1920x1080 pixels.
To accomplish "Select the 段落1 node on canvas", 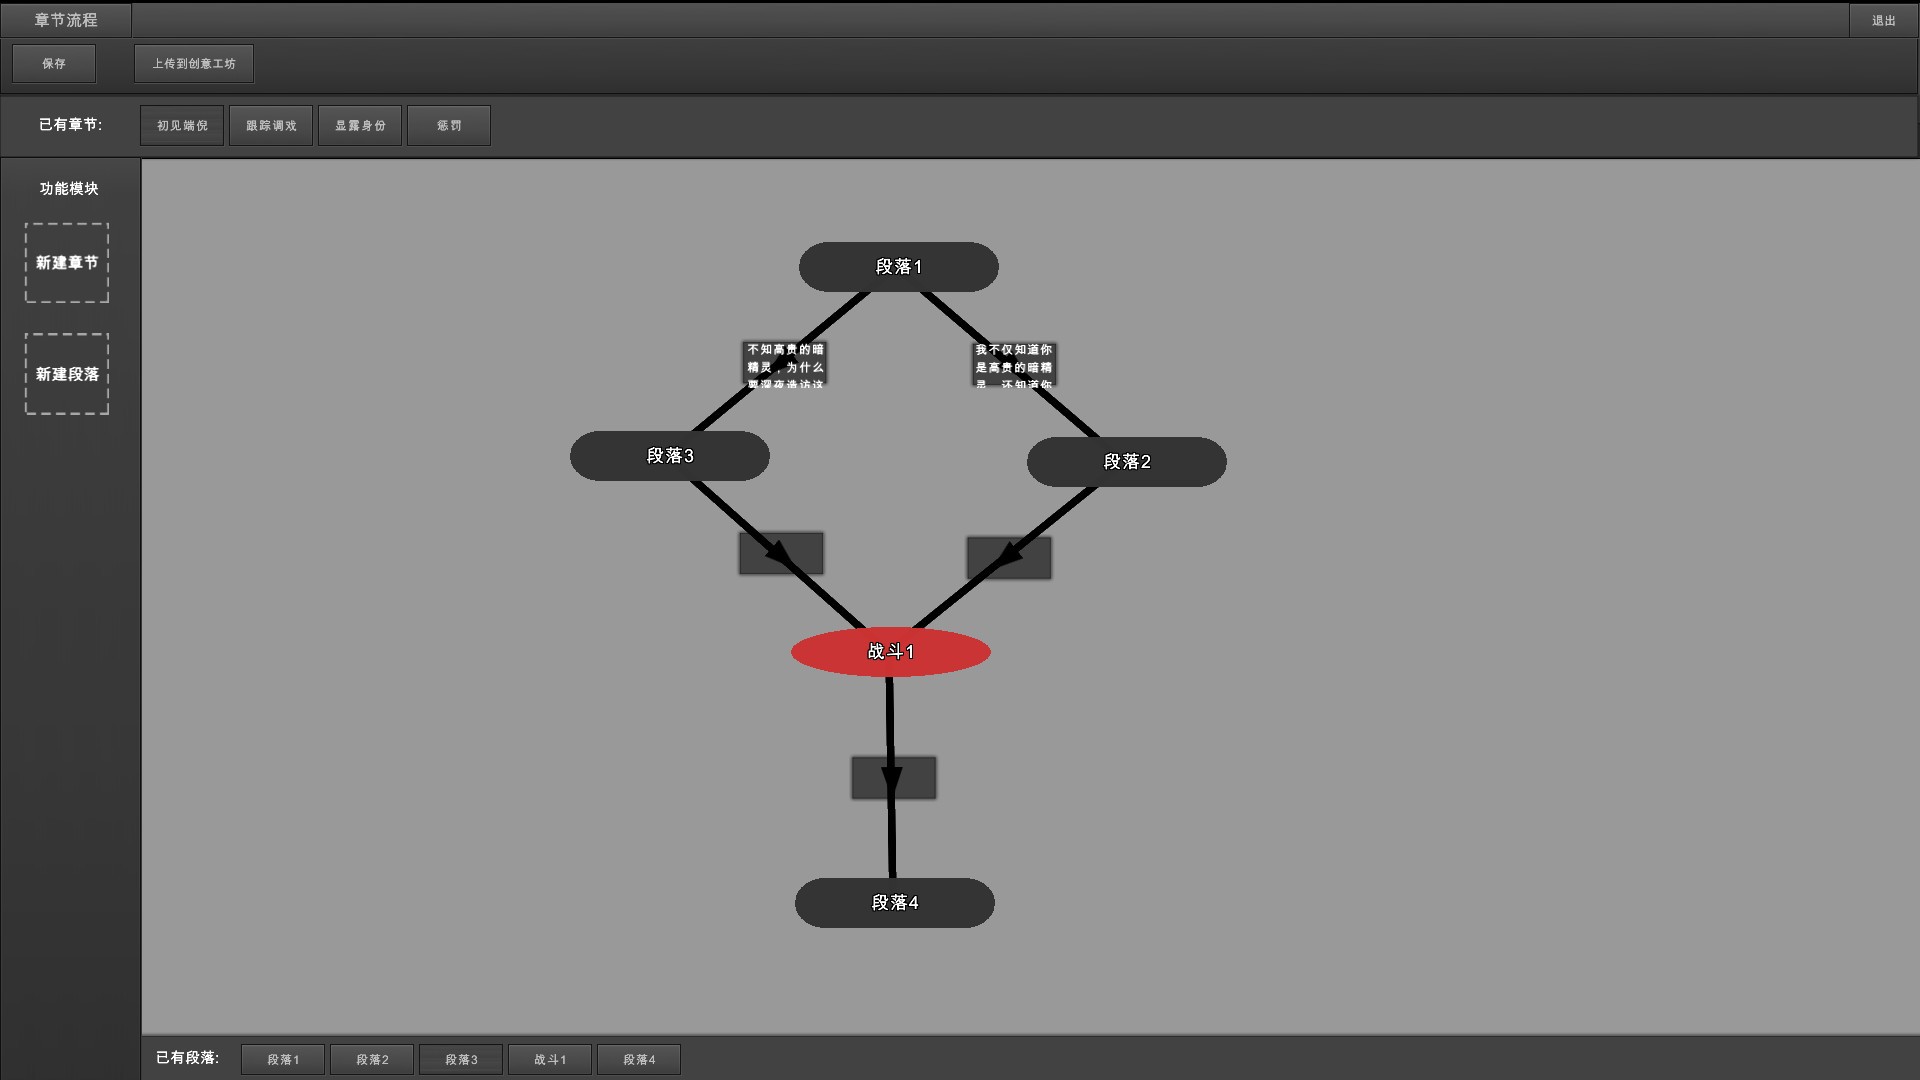I will coord(898,265).
